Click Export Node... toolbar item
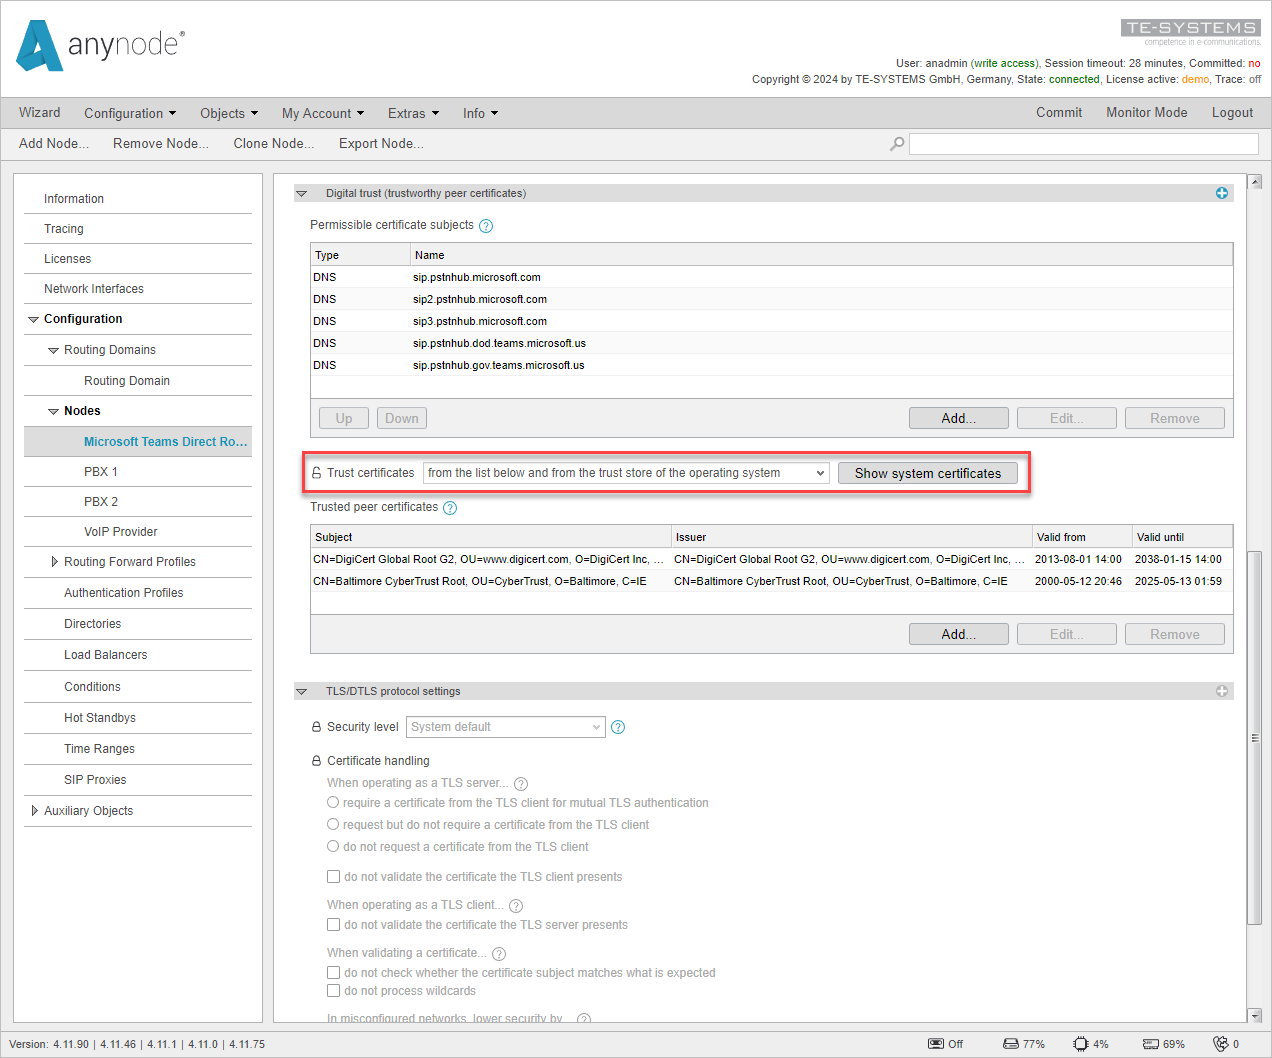 (x=381, y=143)
